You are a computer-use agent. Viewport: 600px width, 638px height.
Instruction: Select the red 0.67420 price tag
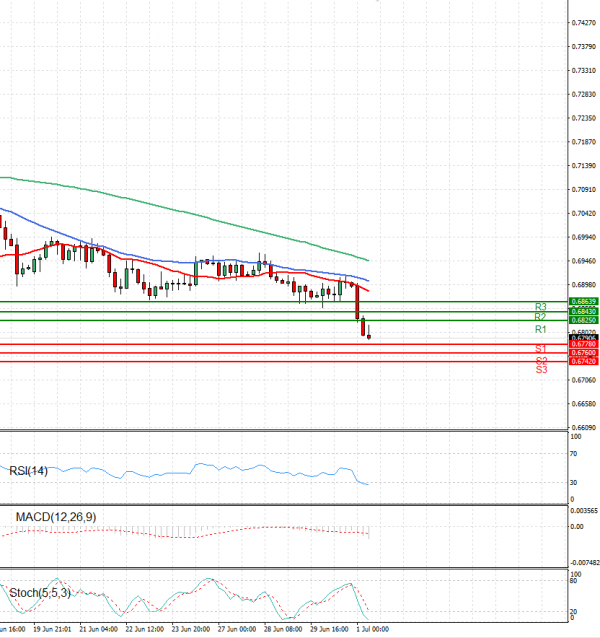pyautogui.click(x=583, y=361)
